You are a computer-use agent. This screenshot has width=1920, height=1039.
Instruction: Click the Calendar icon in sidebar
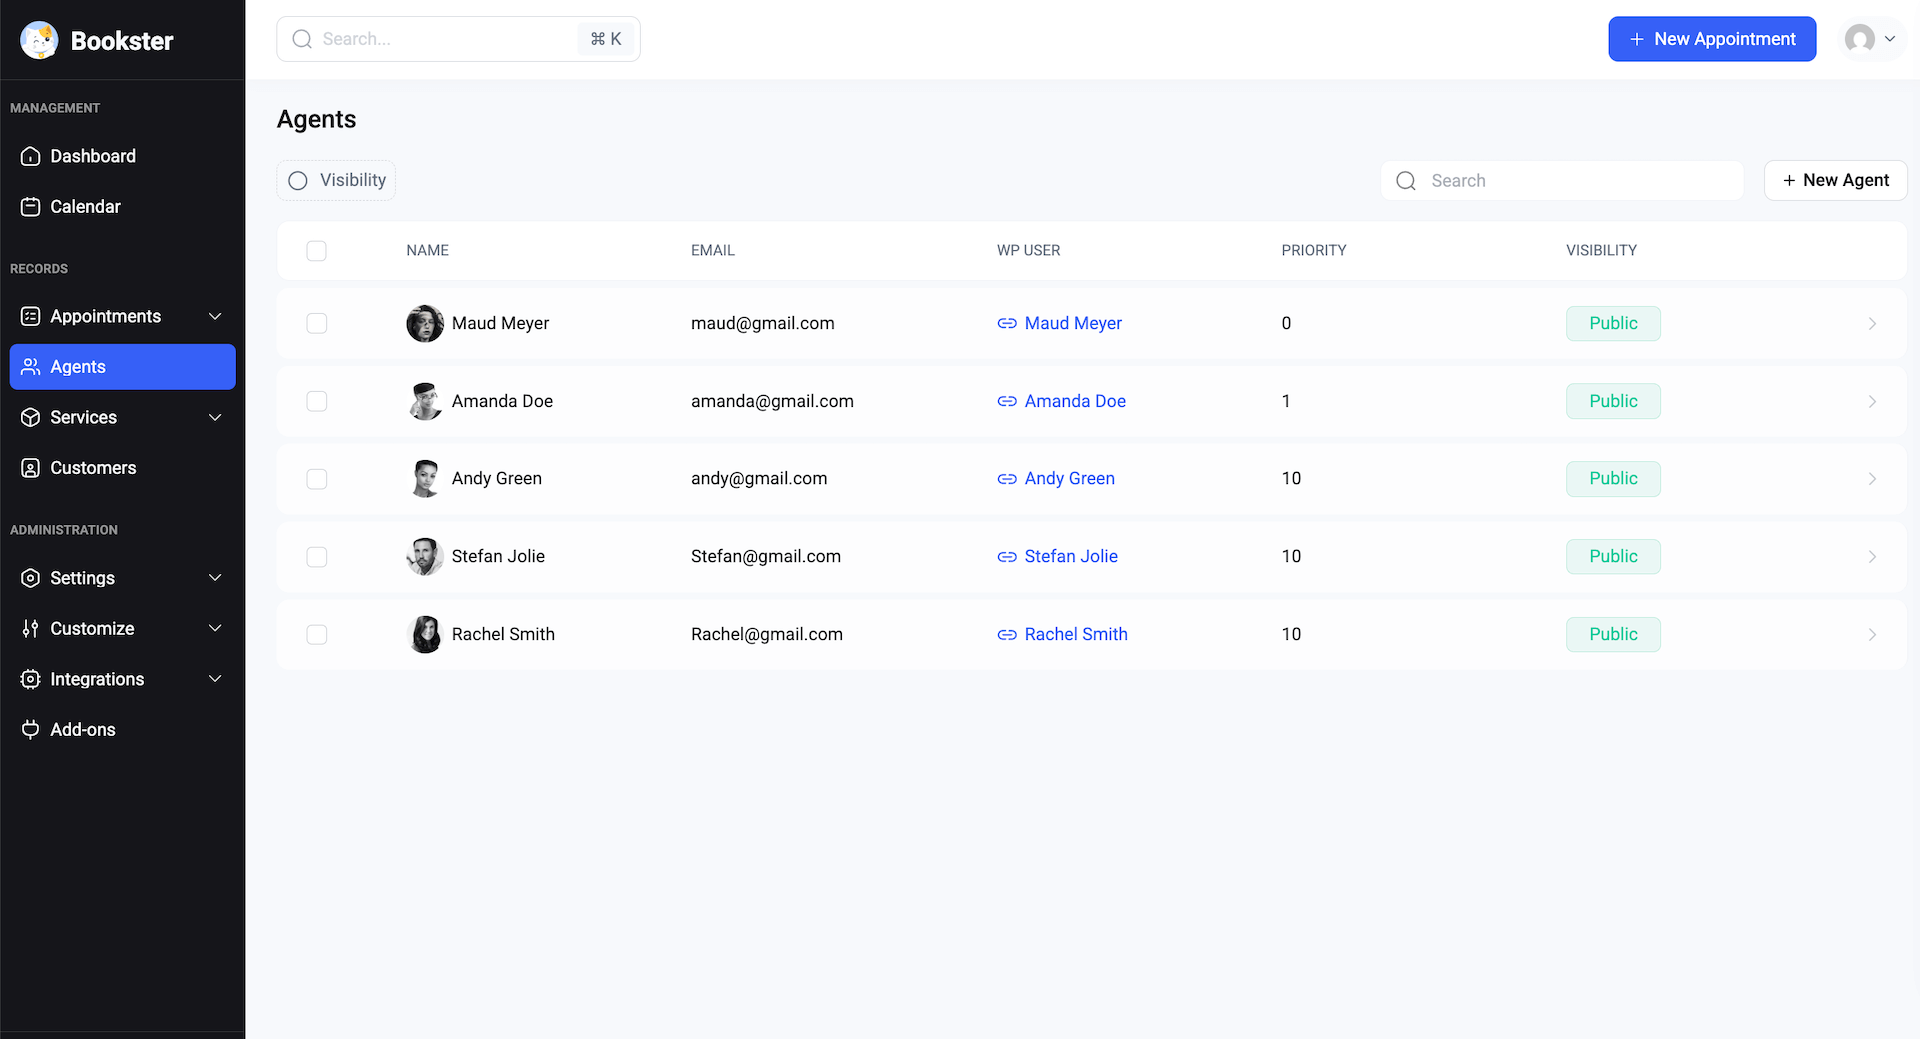click(x=31, y=207)
